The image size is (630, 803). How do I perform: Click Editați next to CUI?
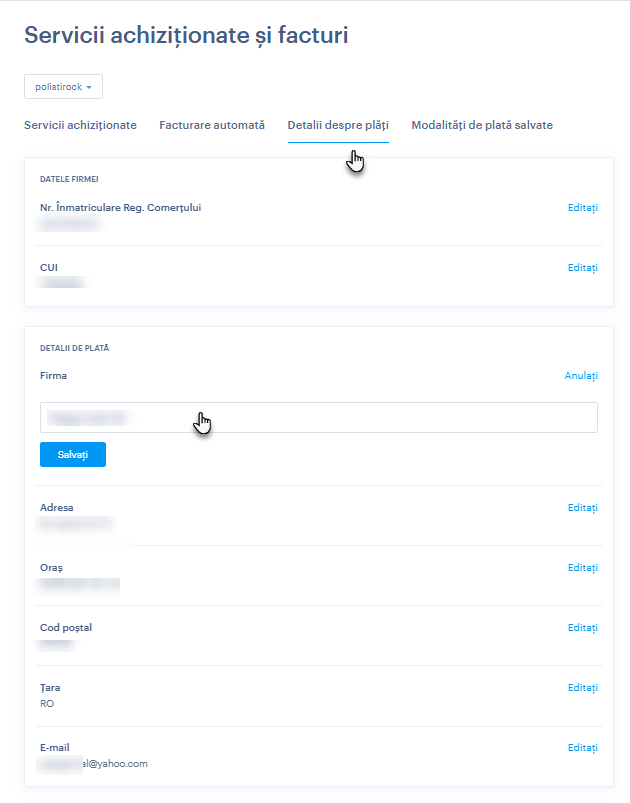tap(582, 268)
